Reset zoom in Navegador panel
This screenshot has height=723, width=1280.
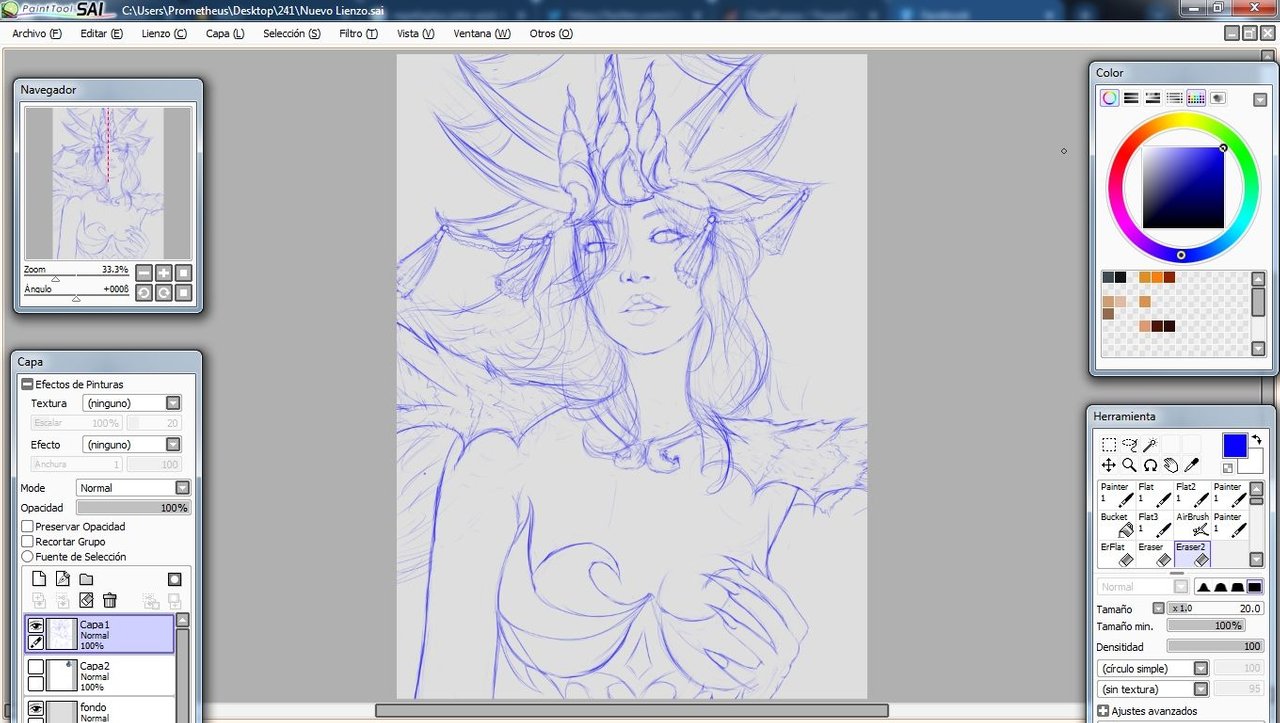184,272
